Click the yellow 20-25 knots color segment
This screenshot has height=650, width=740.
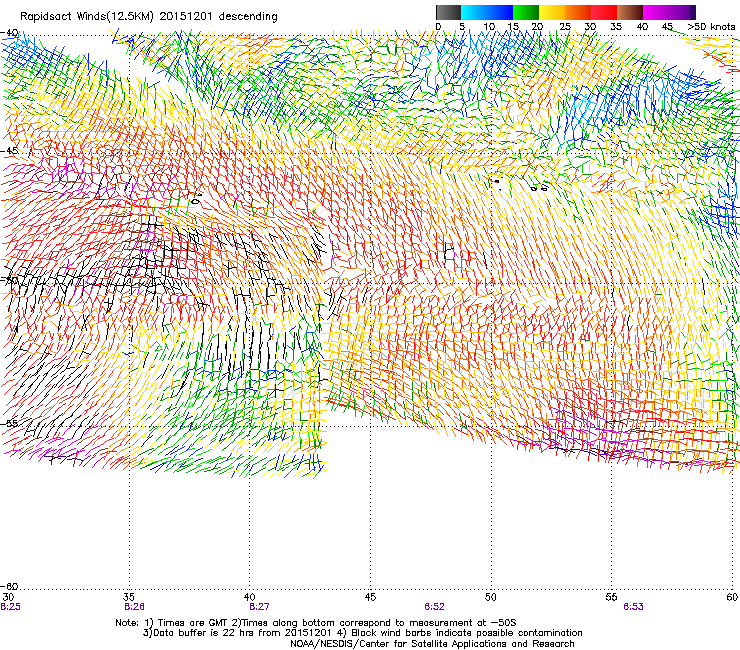click(x=552, y=12)
